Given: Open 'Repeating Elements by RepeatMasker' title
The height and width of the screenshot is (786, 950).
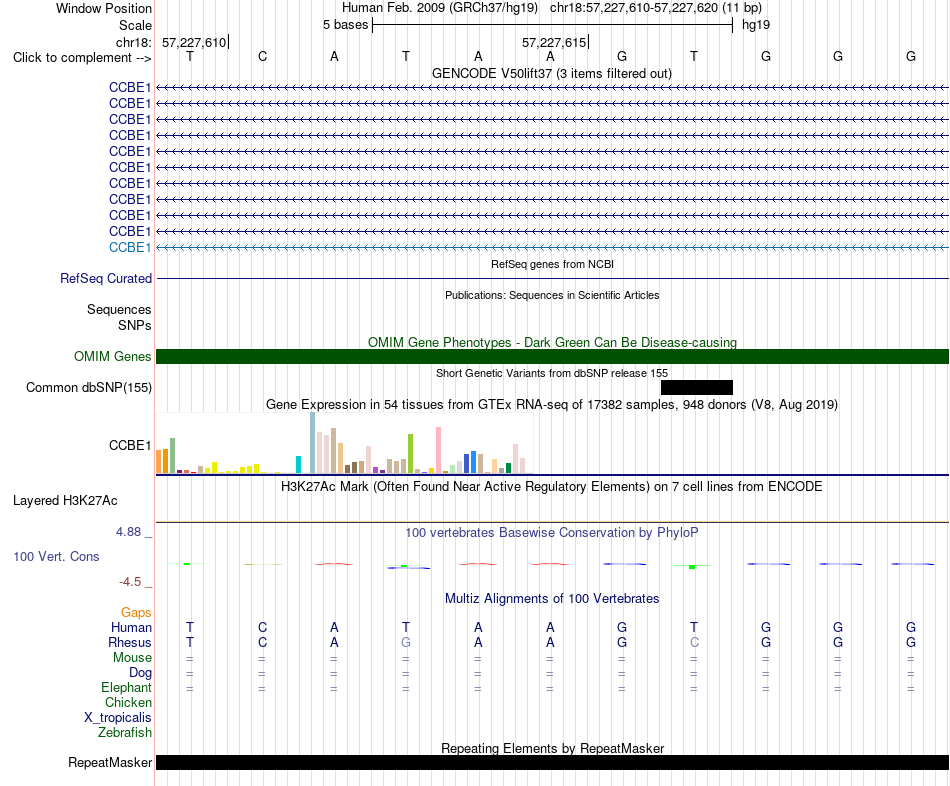Looking at the screenshot, I should tap(552, 748).
